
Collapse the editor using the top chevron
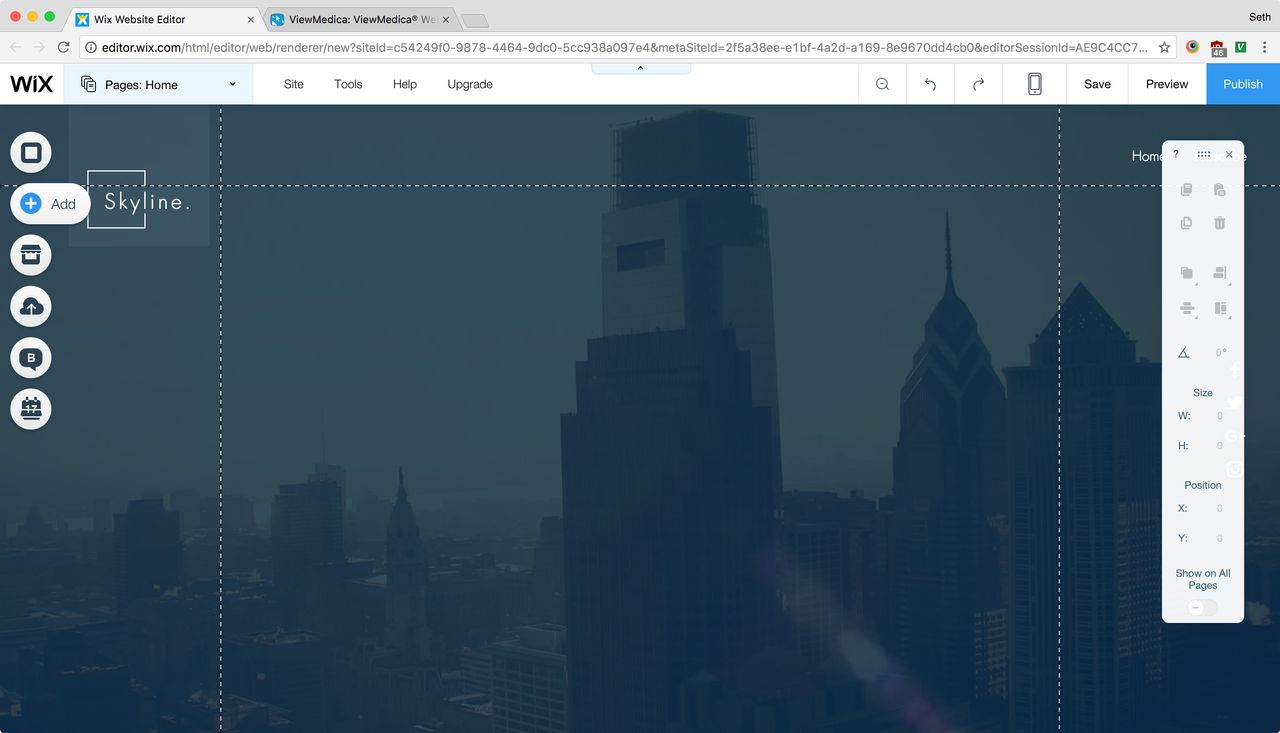(x=640, y=67)
